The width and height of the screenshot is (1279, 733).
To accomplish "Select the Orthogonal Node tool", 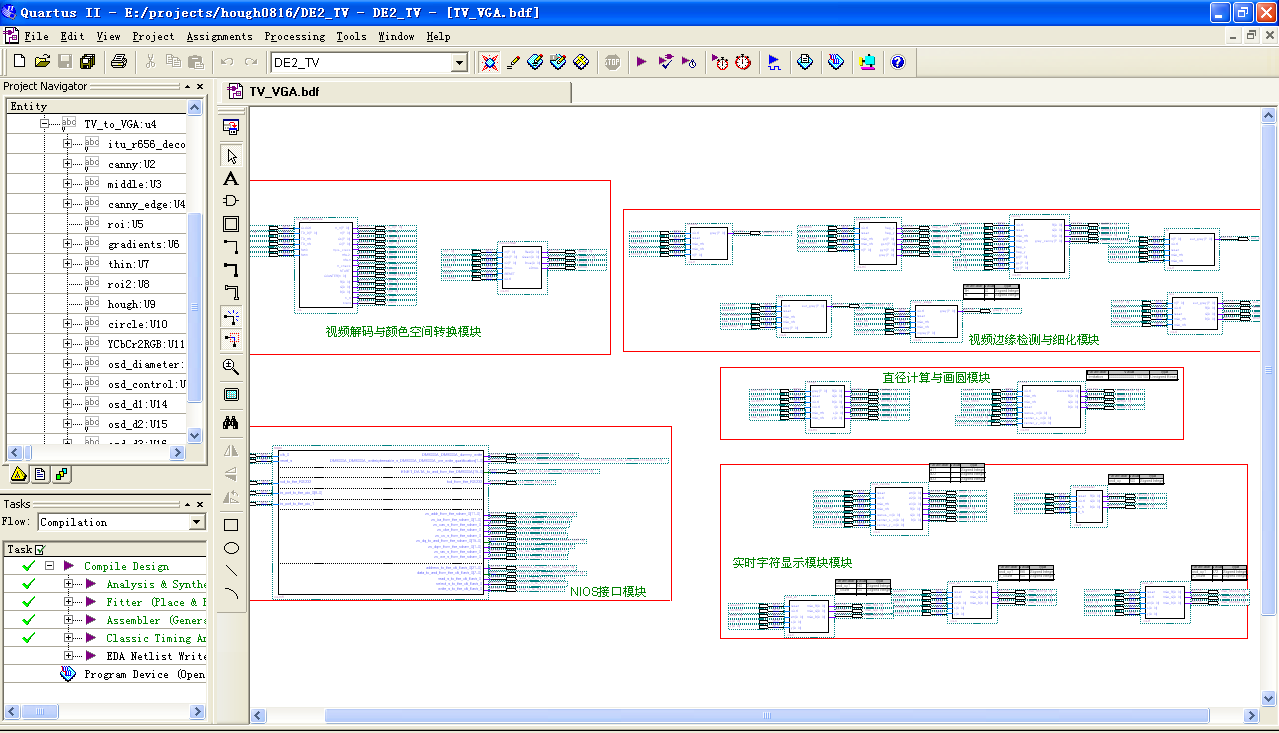I will point(231,247).
